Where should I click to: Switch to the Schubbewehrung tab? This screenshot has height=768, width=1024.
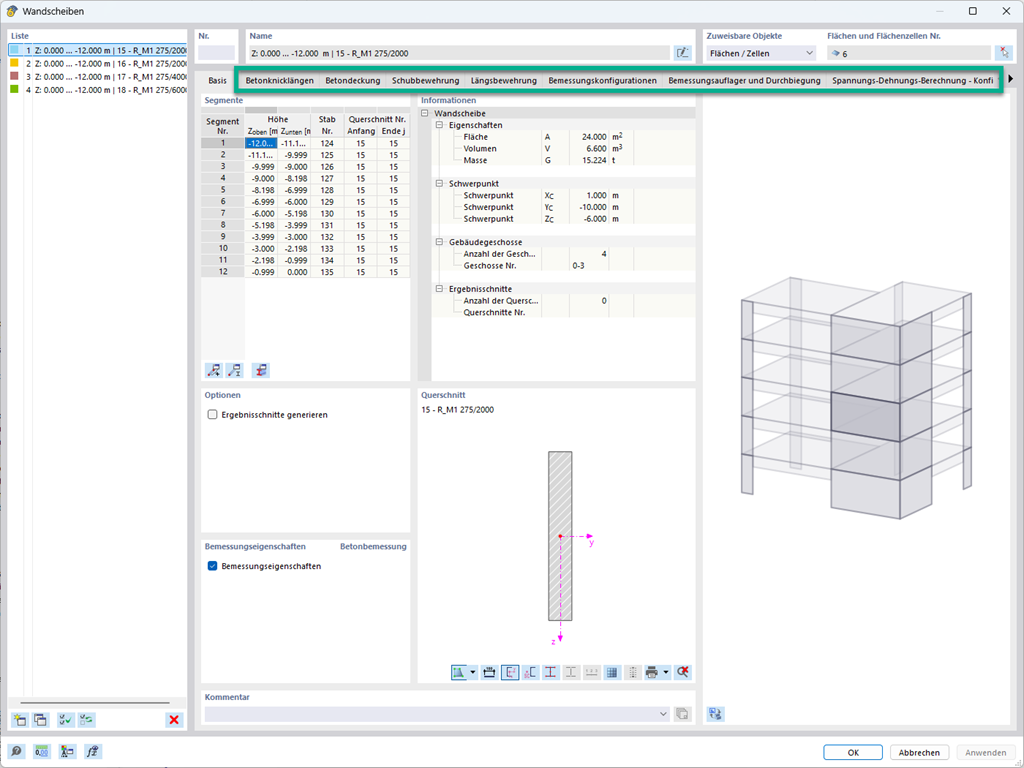425,80
